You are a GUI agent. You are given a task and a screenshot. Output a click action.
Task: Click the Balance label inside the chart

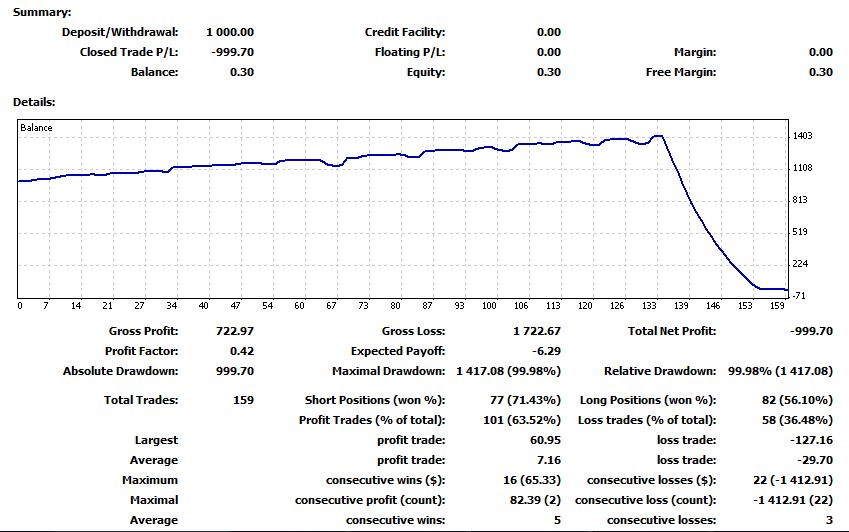coord(36,128)
